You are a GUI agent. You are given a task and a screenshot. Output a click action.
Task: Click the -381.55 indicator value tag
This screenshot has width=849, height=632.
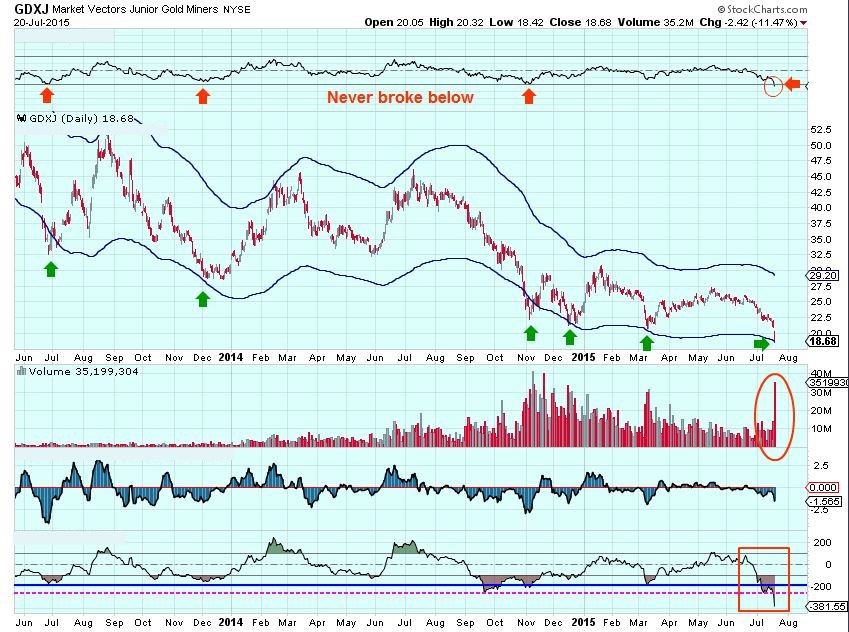point(827,607)
